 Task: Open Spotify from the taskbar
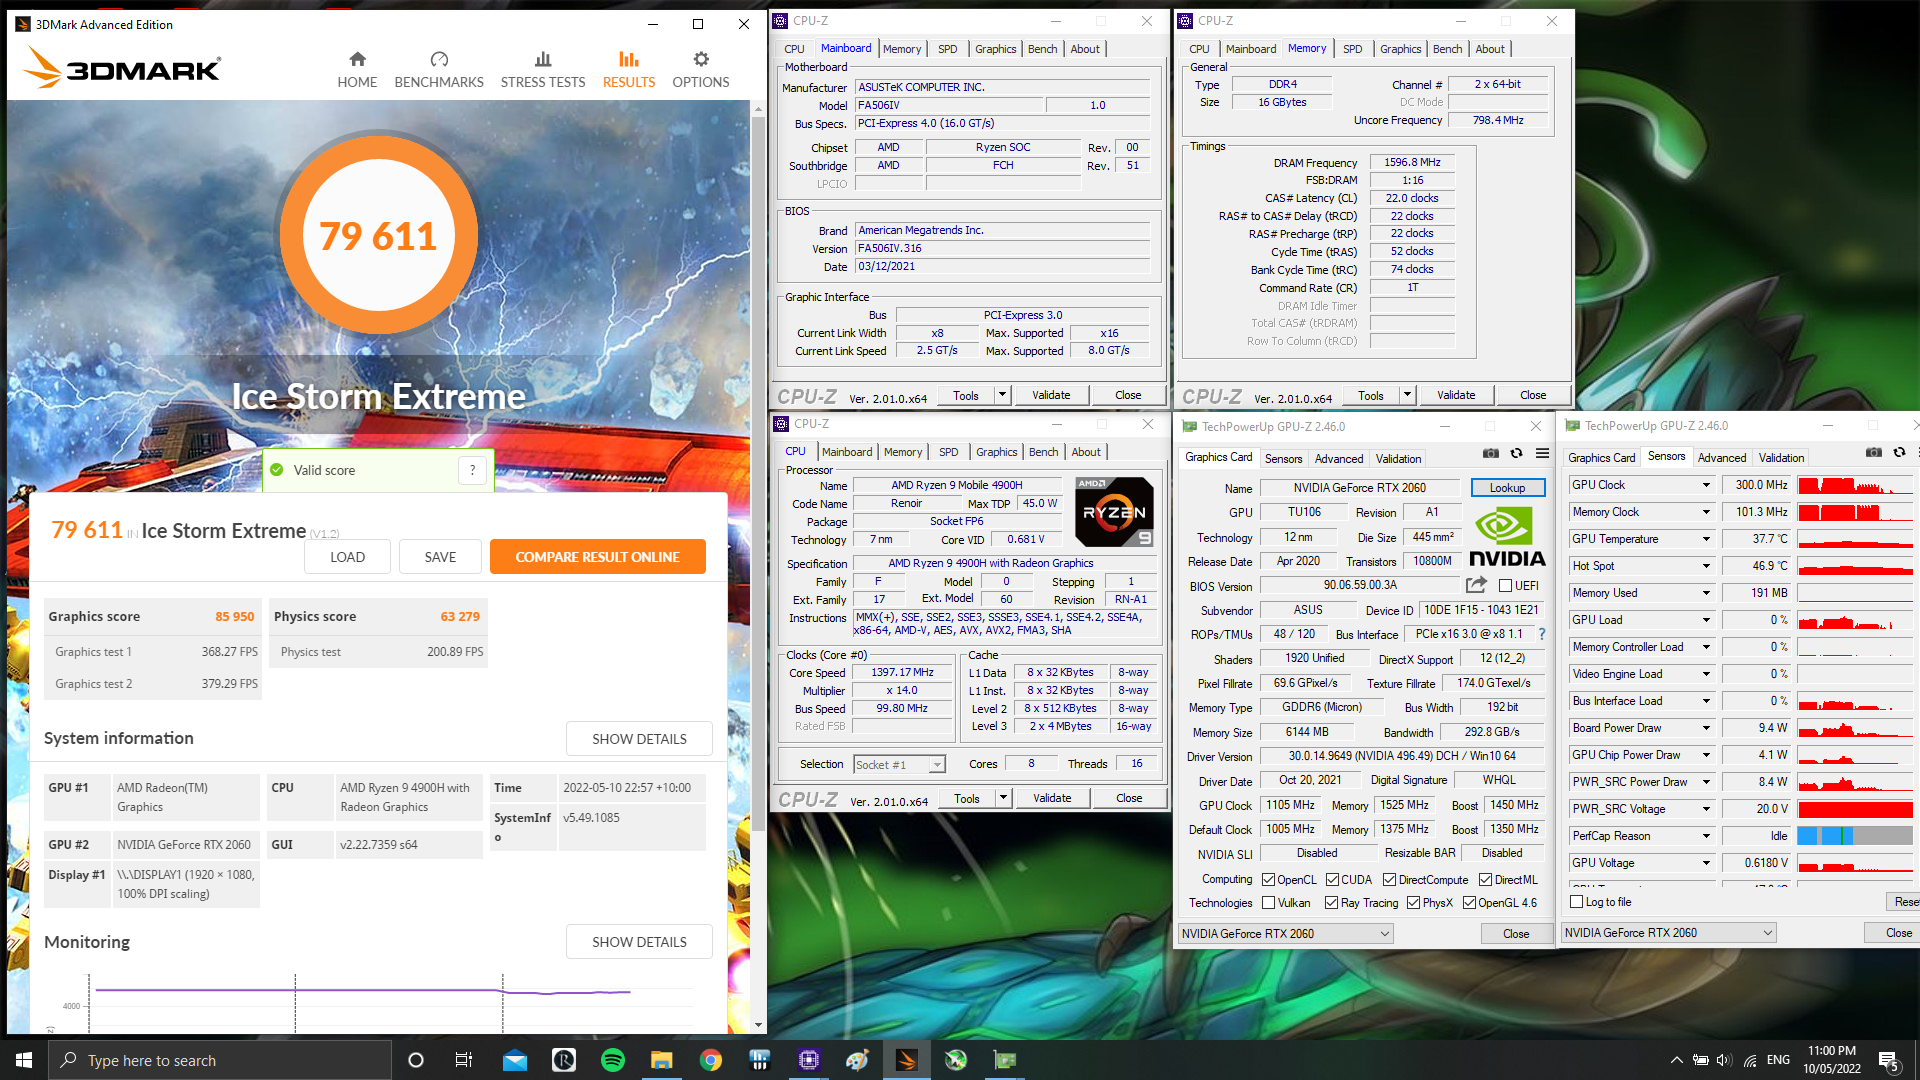613,1060
